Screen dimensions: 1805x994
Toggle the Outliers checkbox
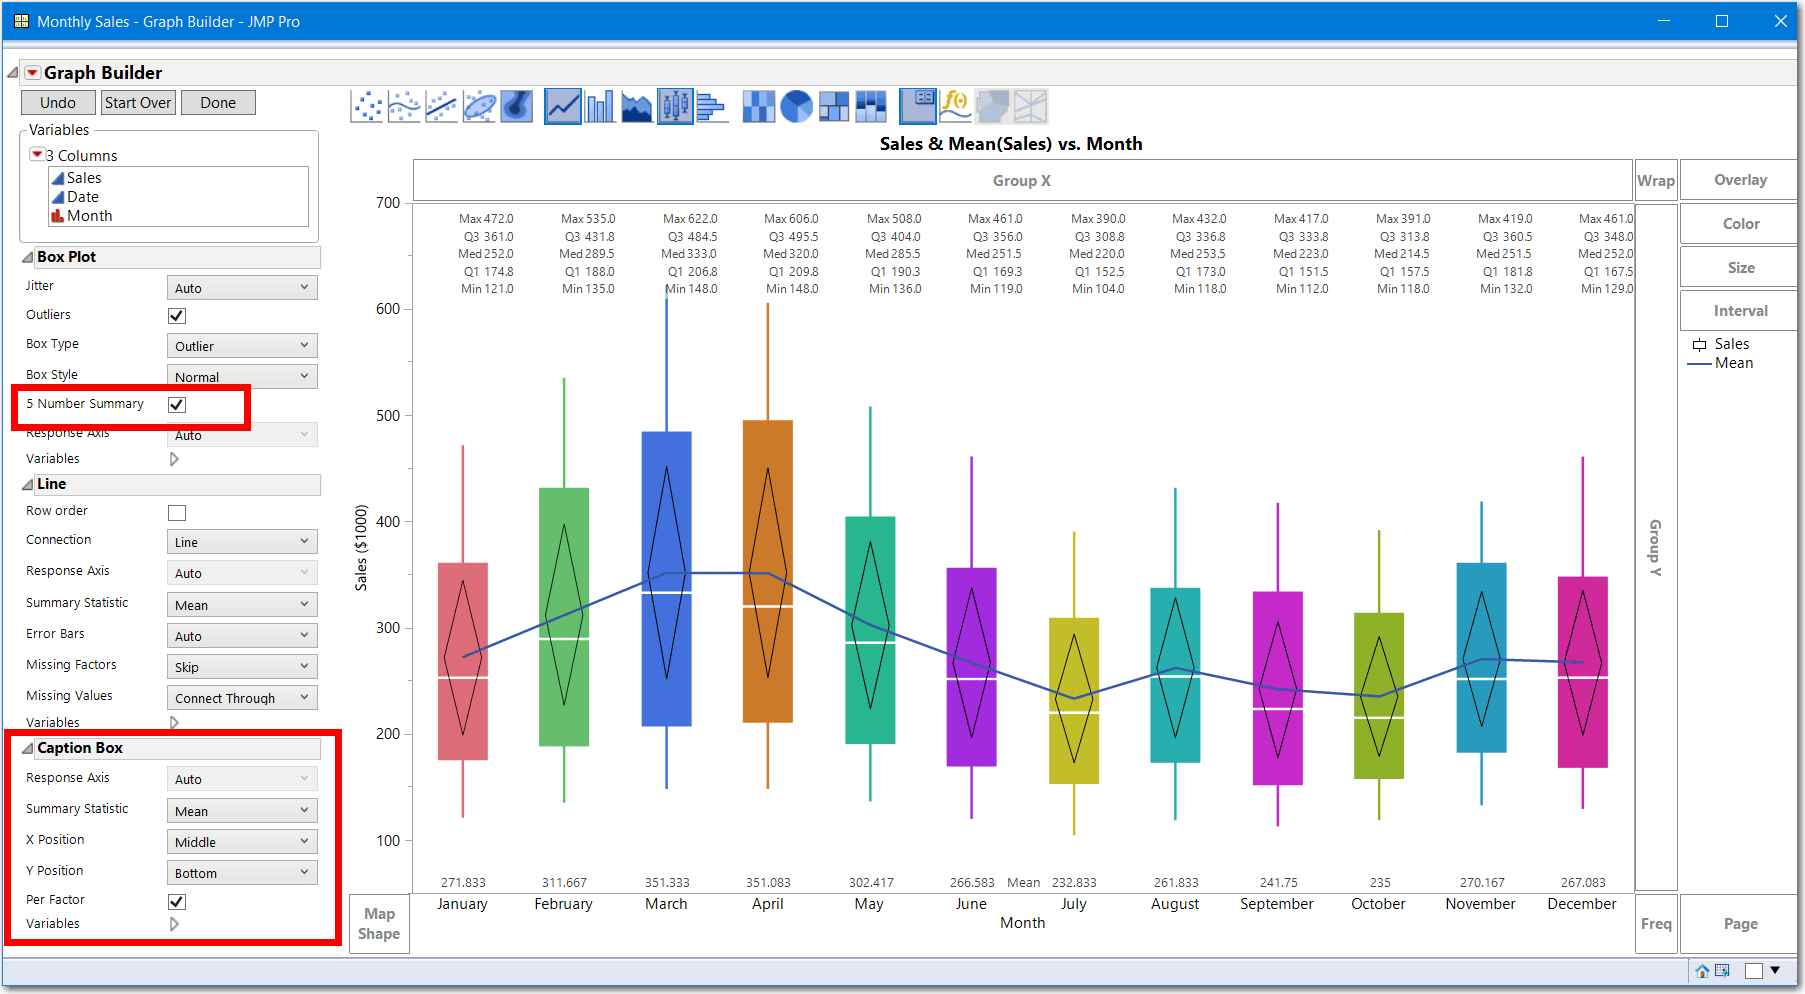pyautogui.click(x=177, y=316)
